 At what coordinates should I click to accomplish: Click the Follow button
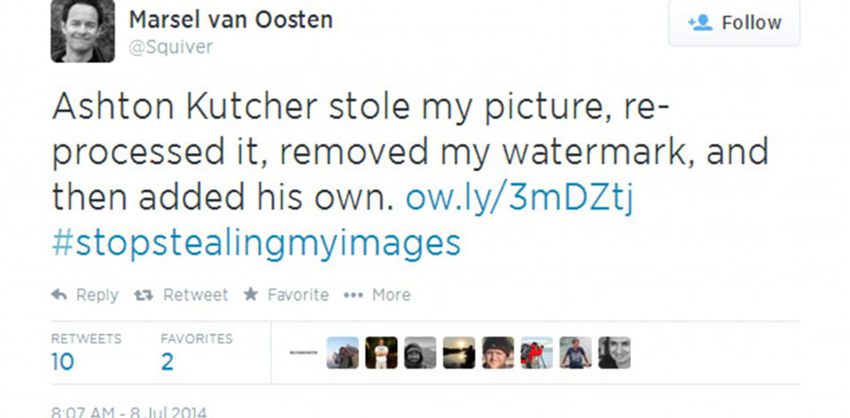click(734, 23)
